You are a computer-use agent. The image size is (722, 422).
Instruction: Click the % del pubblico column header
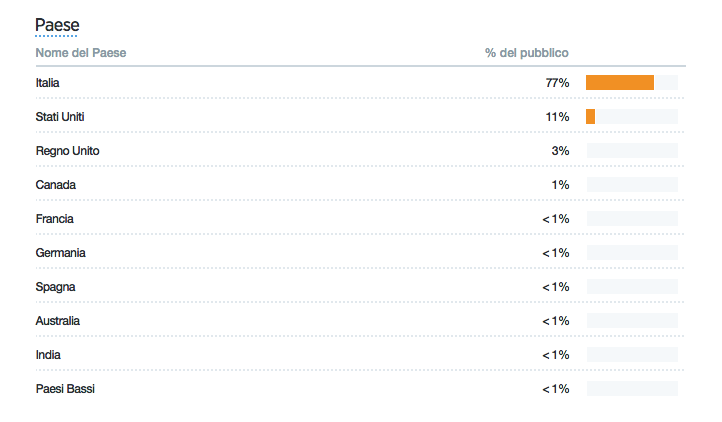point(527,53)
